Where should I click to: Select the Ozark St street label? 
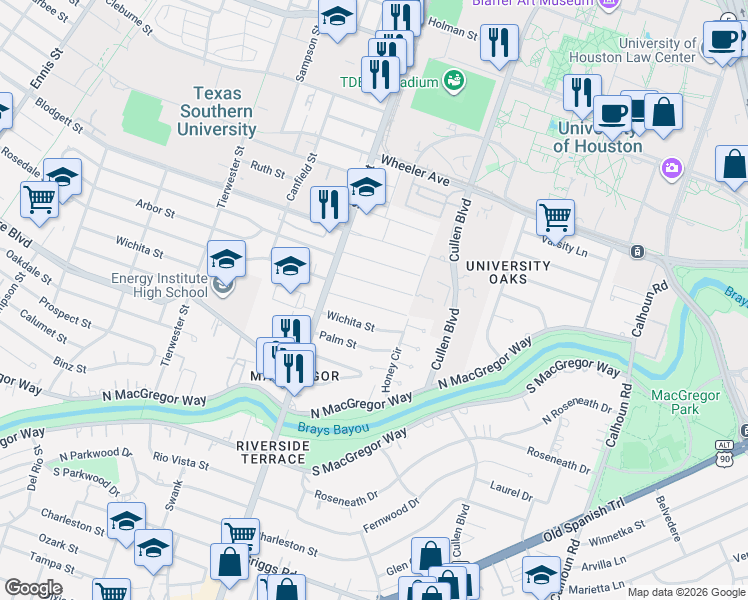[x=58, y=544]
